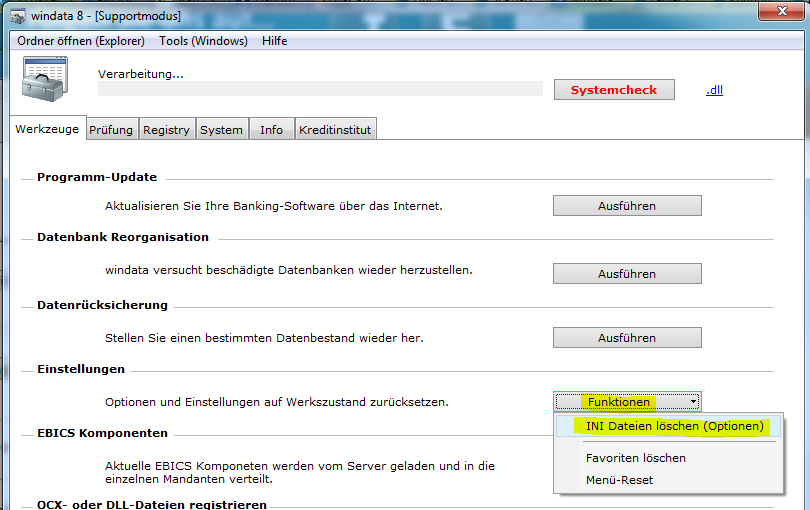
Task: Open the Tools (Windows) menu
Action: click(203, 41)
